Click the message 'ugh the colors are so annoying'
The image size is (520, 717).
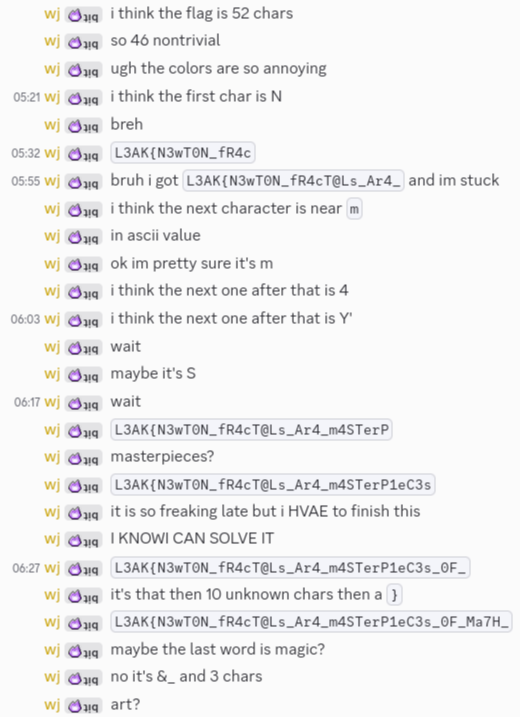[x=219, y=69]
